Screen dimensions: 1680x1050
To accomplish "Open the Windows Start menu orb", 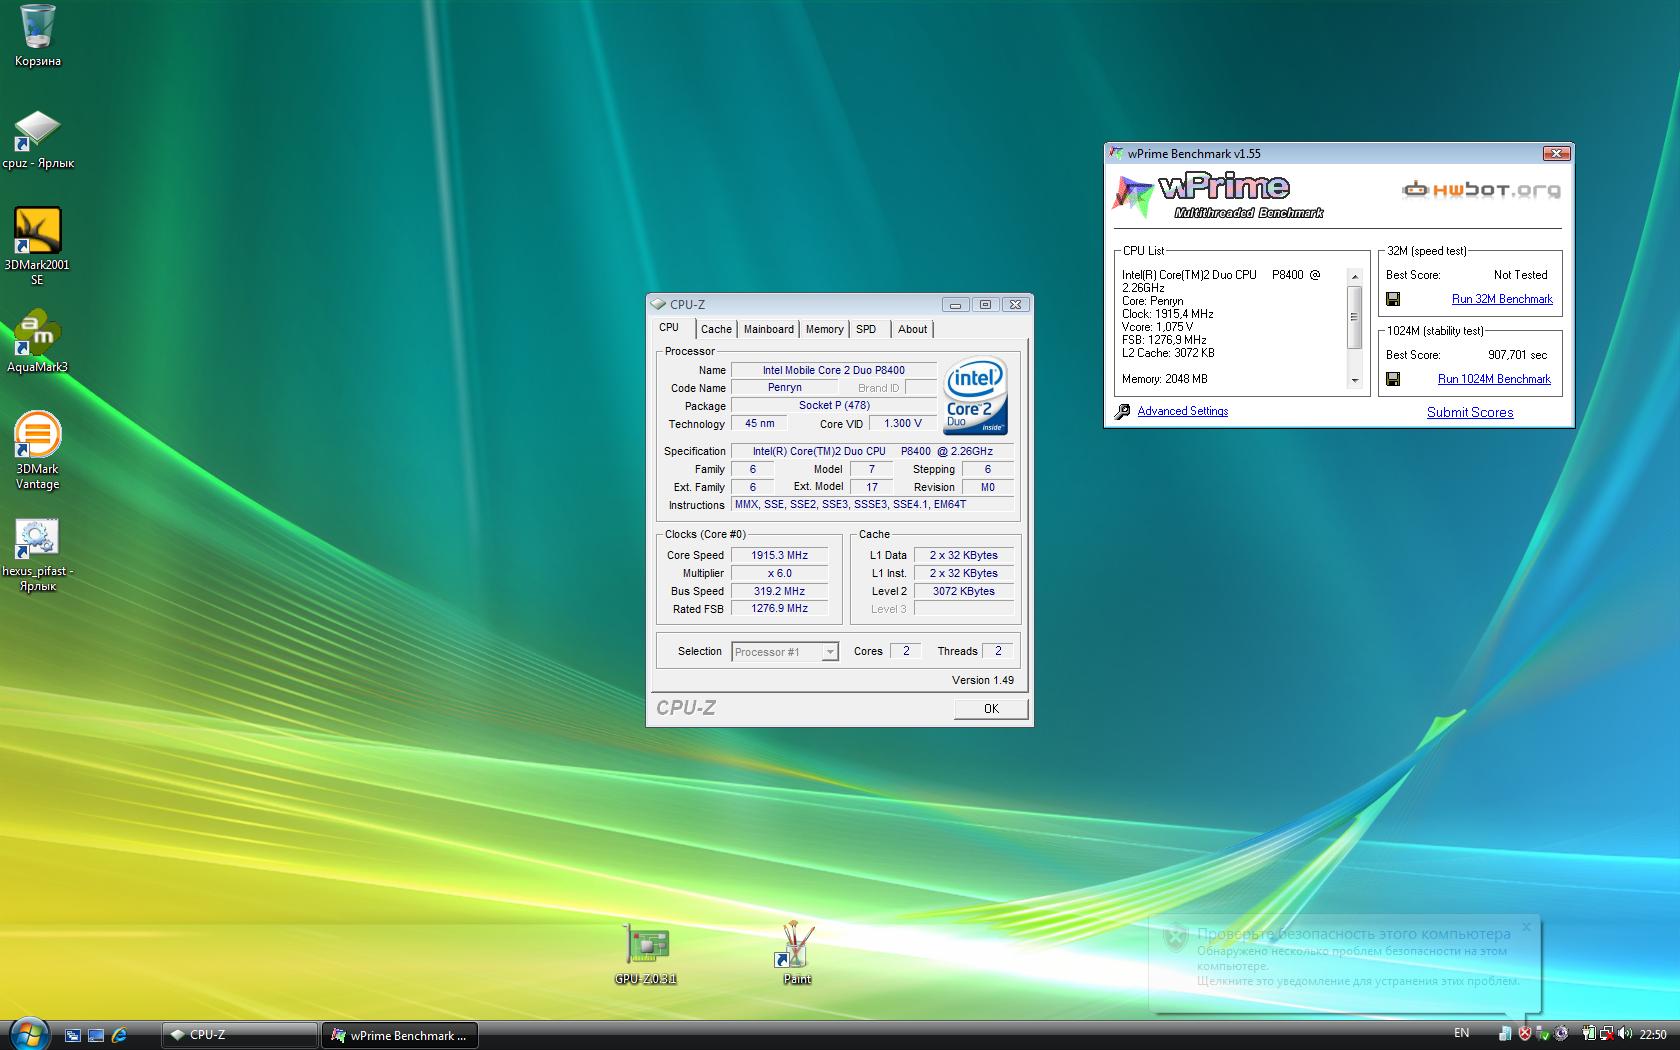I will click(28, 1034).
